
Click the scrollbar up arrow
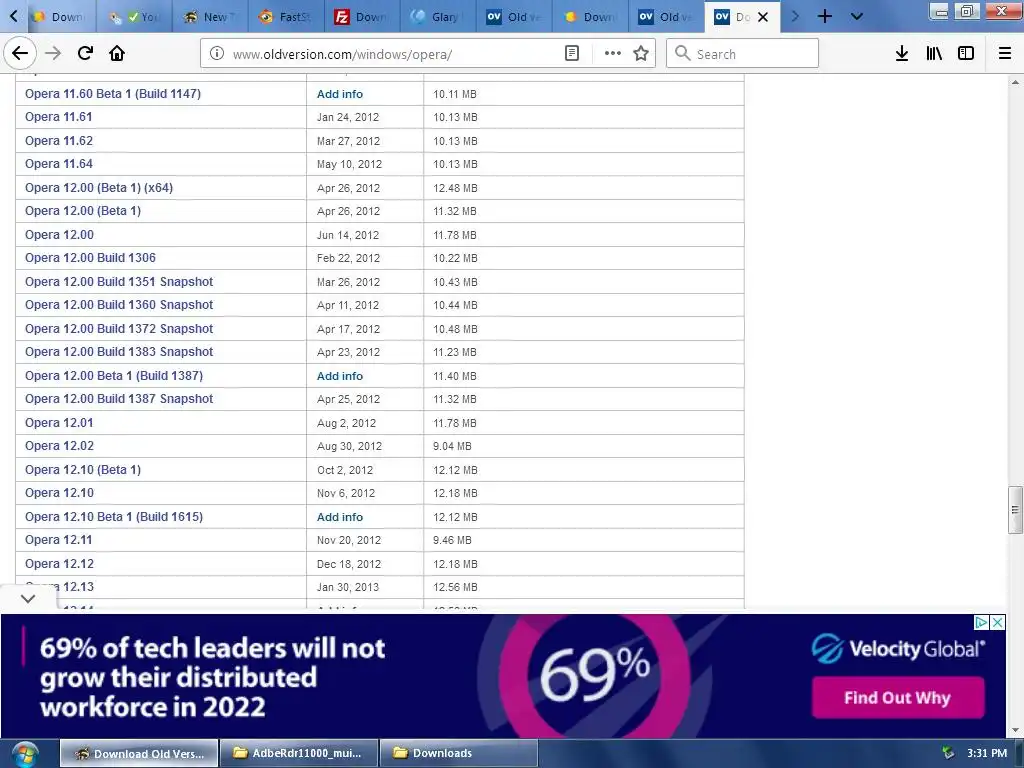click(x=1015, y=82)
